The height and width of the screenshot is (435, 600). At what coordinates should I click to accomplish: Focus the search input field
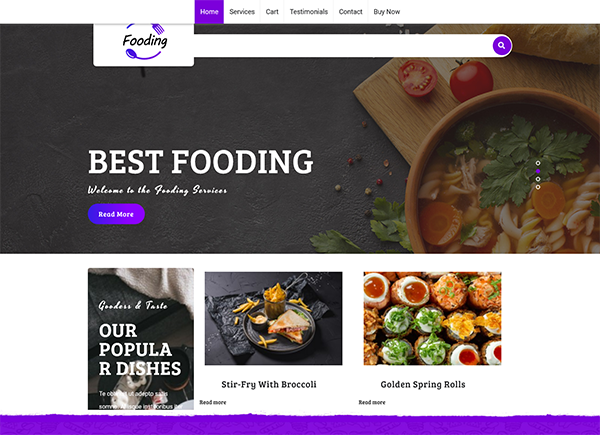343,46
